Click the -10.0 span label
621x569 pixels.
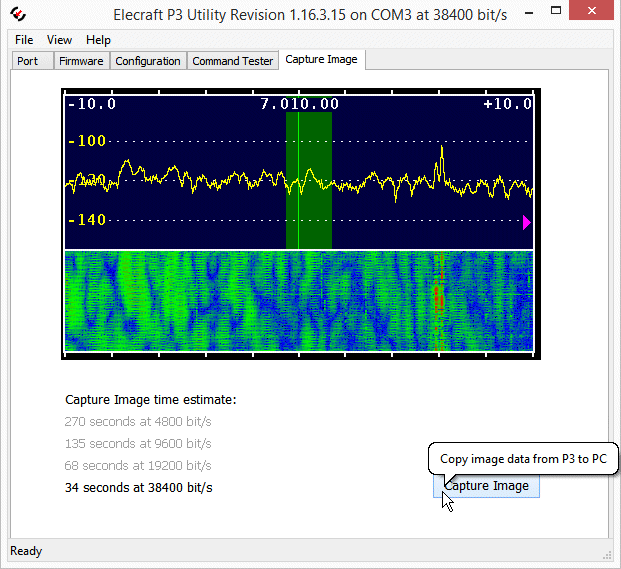tap(92, 104)
